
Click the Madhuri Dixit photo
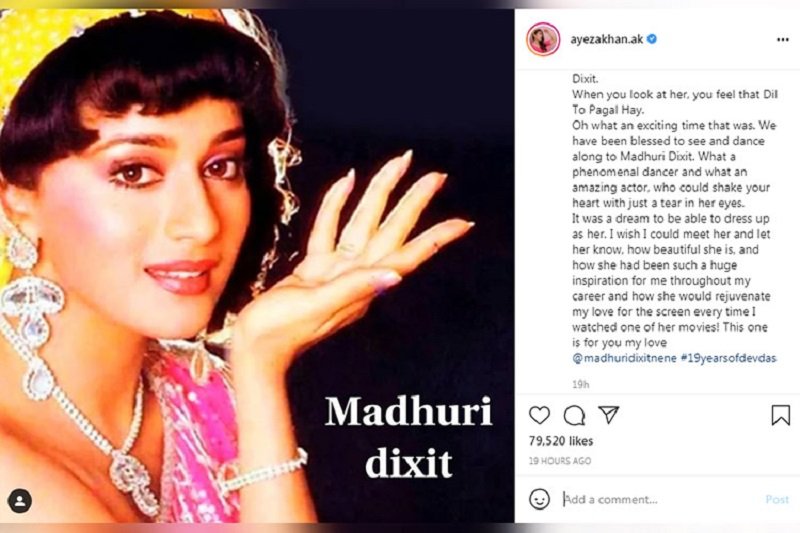(257, 266)
